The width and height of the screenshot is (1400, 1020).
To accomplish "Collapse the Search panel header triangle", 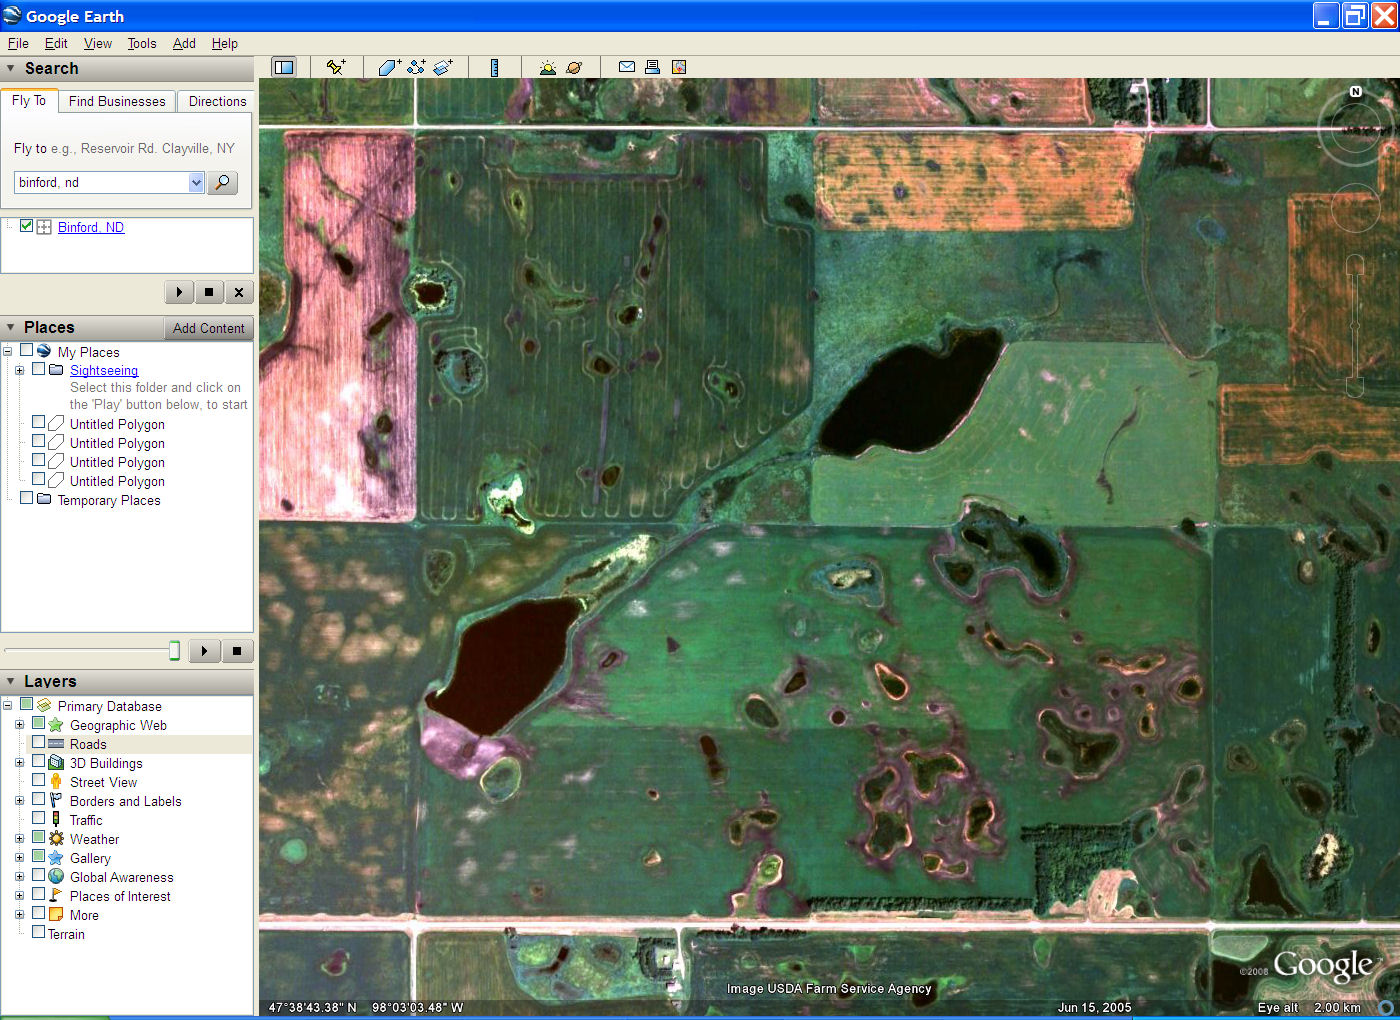I will (x=11, y=68).
